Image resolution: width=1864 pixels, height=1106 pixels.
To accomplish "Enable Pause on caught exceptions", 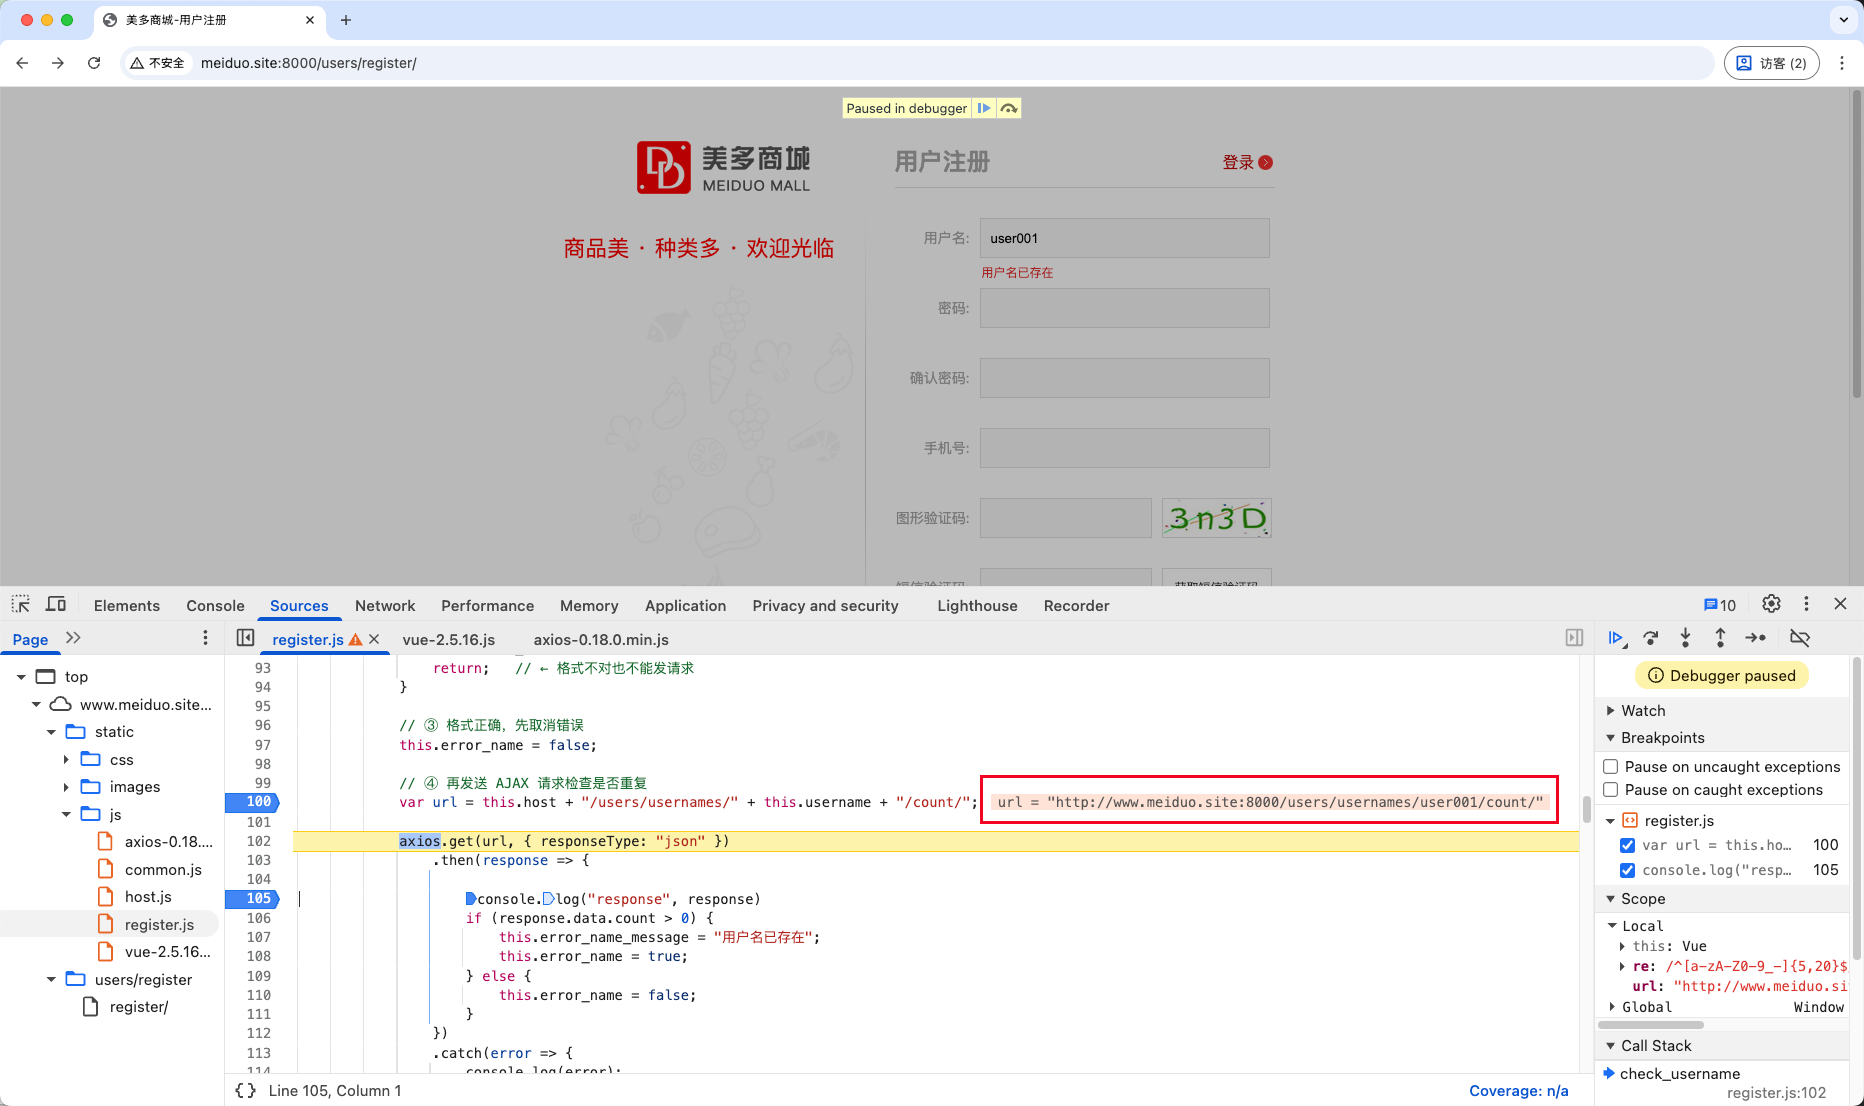I will 1611,790.
